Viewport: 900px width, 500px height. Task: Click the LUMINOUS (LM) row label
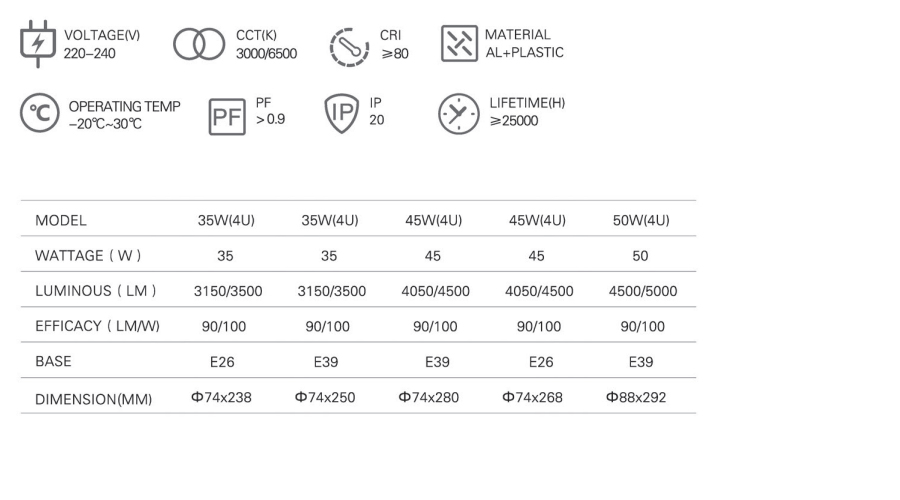(85, 291)
